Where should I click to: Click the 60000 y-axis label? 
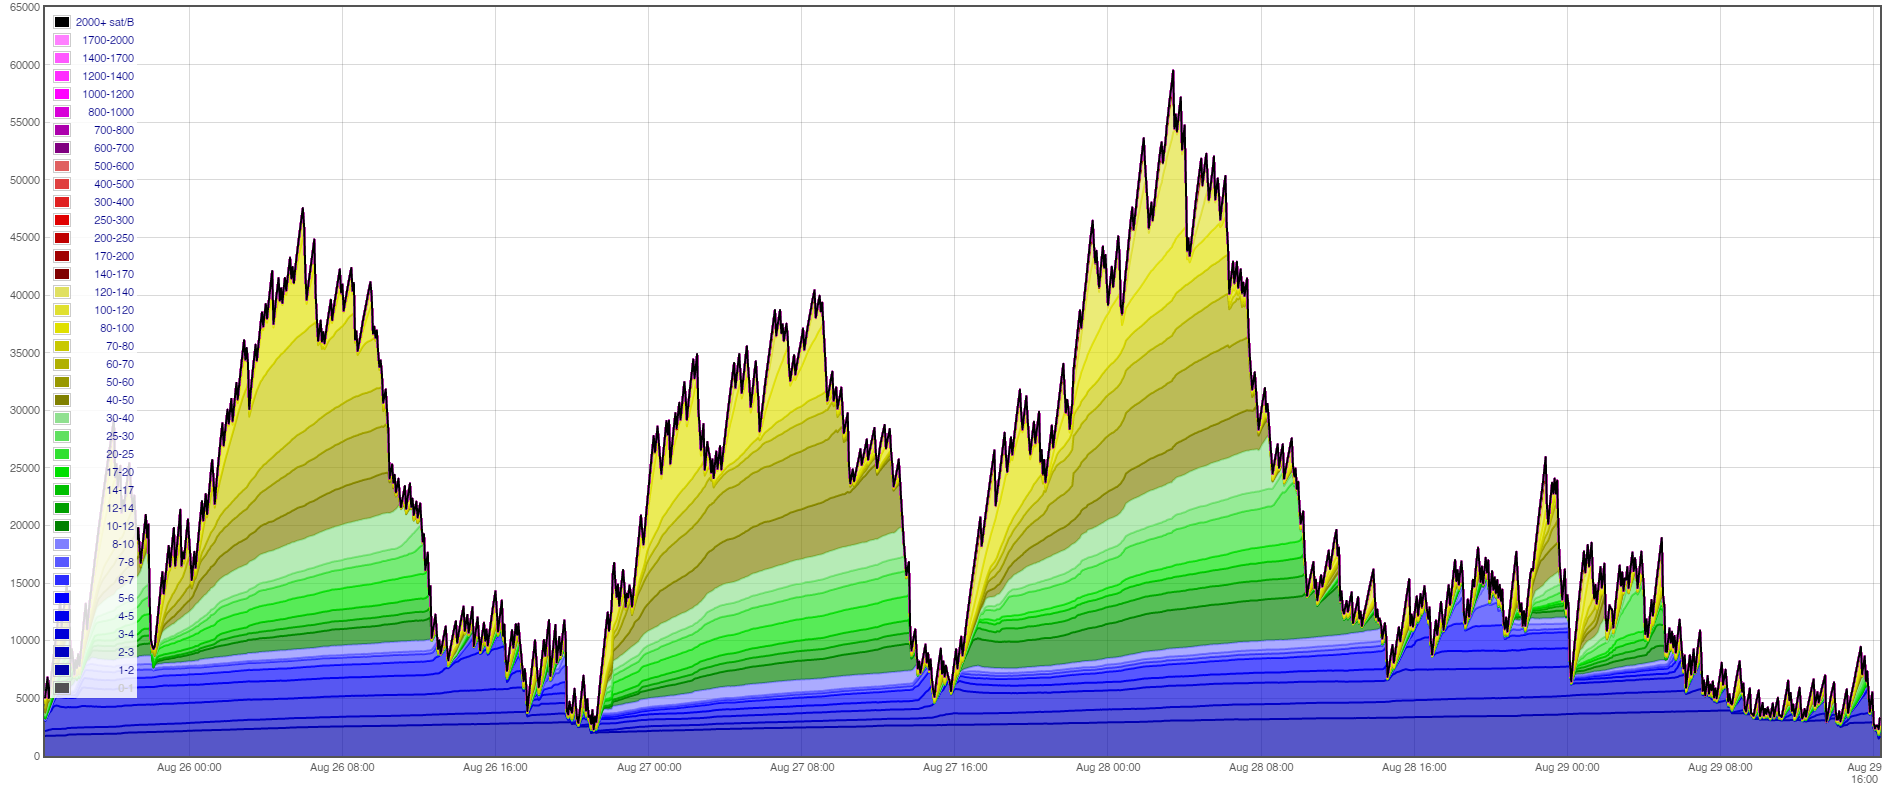pyautogui.click(x=25, y=65)
